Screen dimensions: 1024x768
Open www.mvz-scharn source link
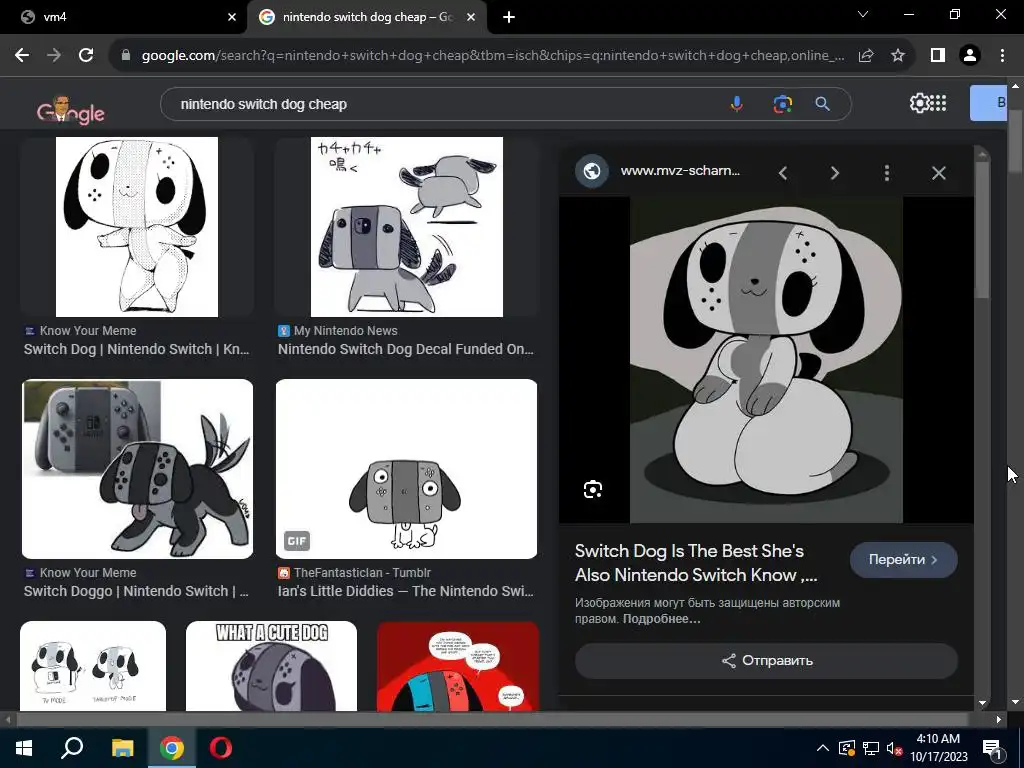[x=680, y=171]
